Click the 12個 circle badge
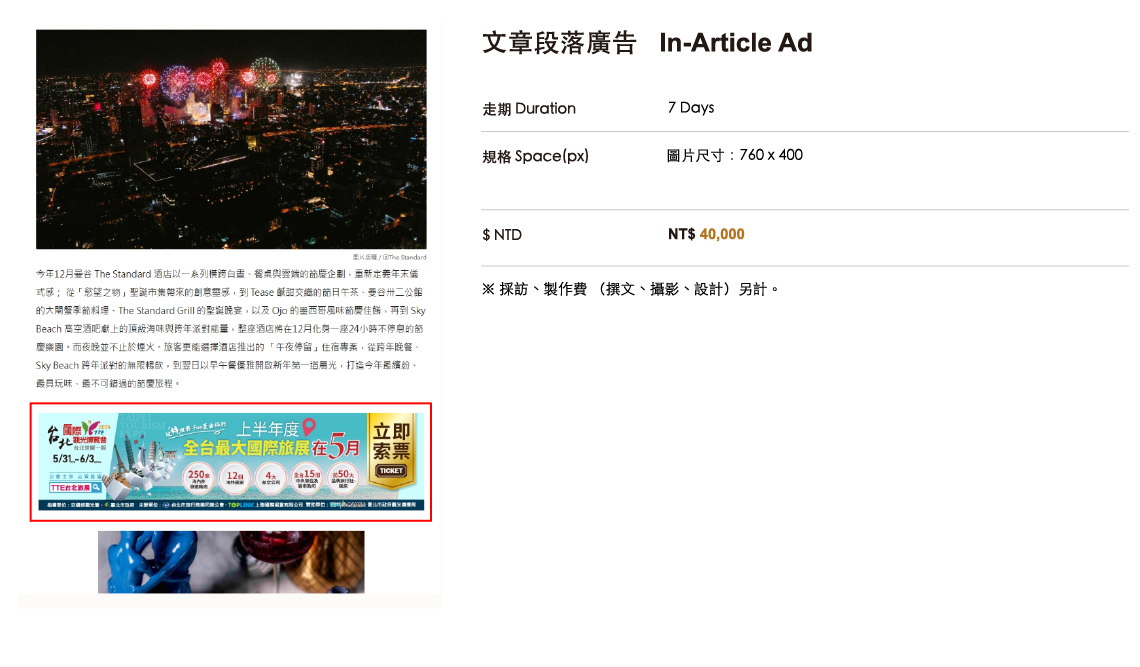Screen dimensions: 1140x667 tap(235, 480)
